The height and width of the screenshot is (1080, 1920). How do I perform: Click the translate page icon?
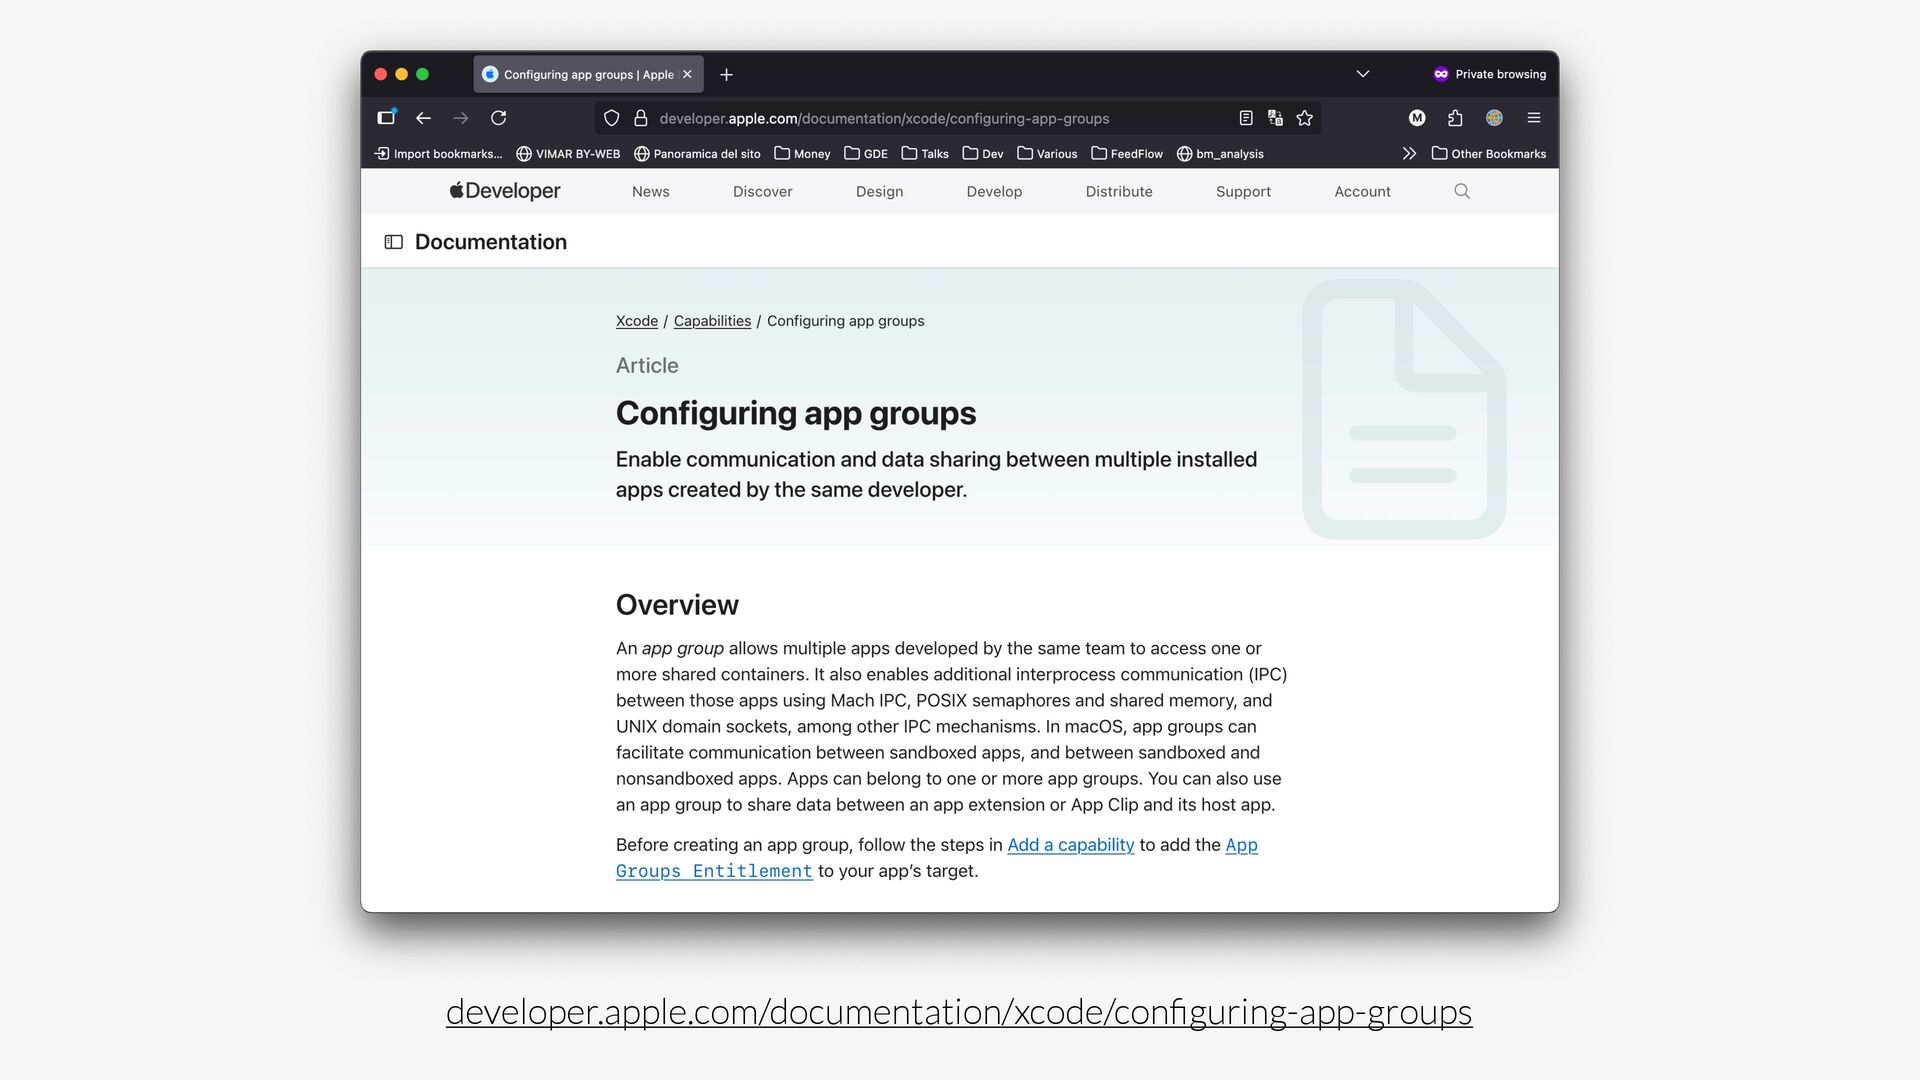1275,118
